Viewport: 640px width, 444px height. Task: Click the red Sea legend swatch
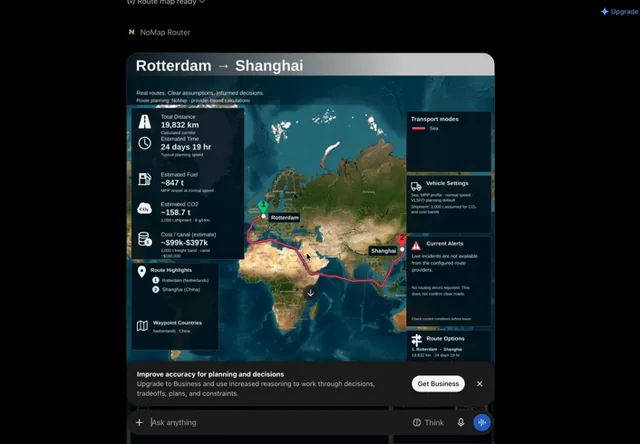pos(418,129)
